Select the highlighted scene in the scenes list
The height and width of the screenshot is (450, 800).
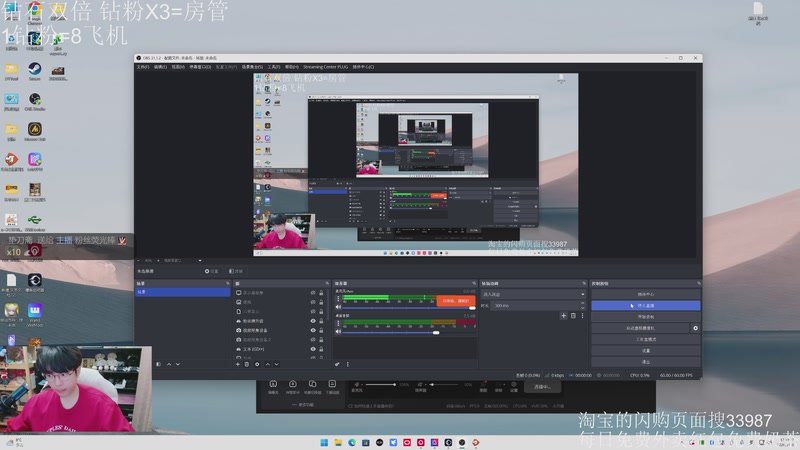182,292
